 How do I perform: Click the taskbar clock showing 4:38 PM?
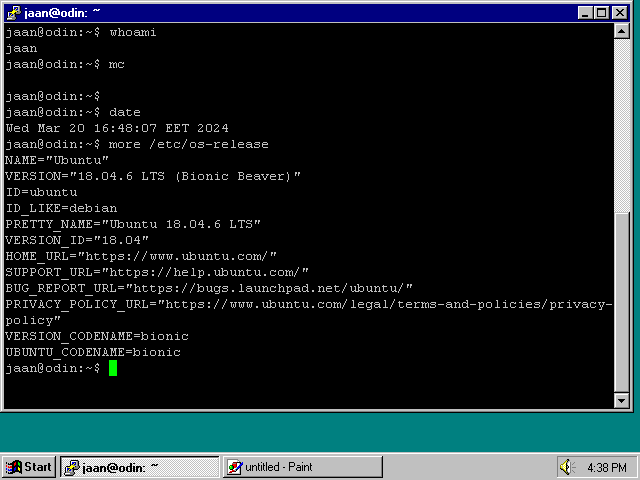click(606, 467)
